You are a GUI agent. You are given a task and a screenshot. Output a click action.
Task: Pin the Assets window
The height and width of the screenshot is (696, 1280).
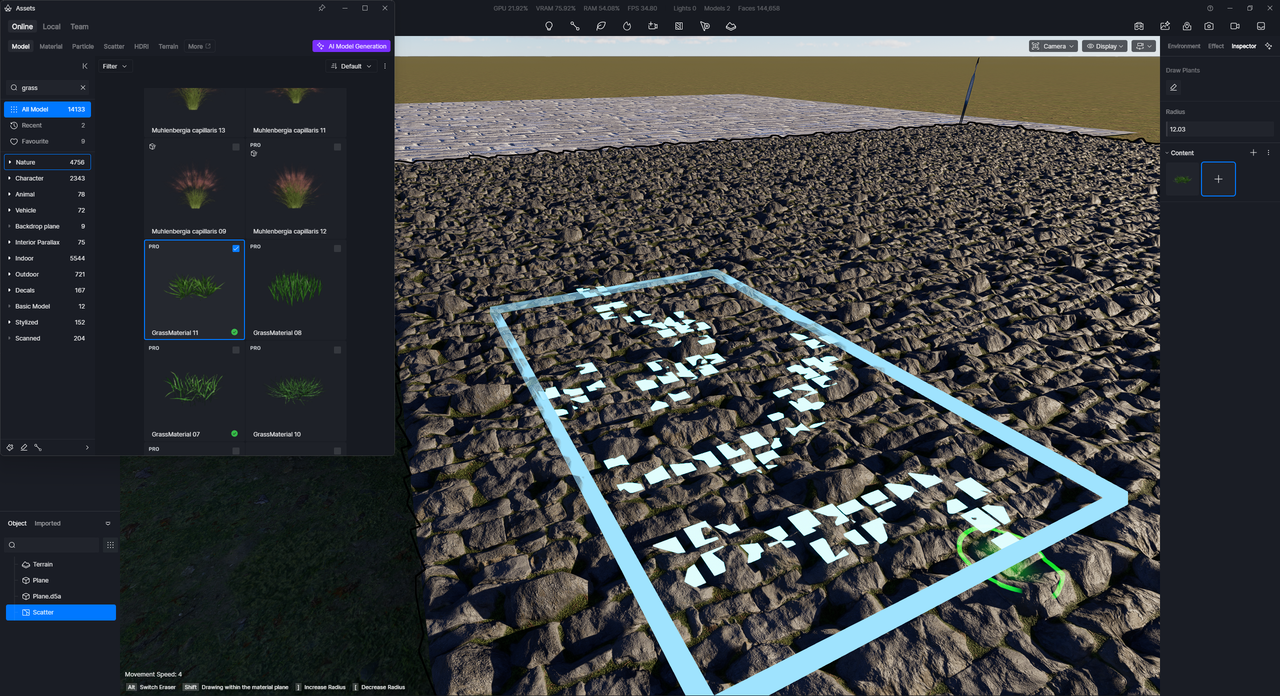tap(321, 8)
